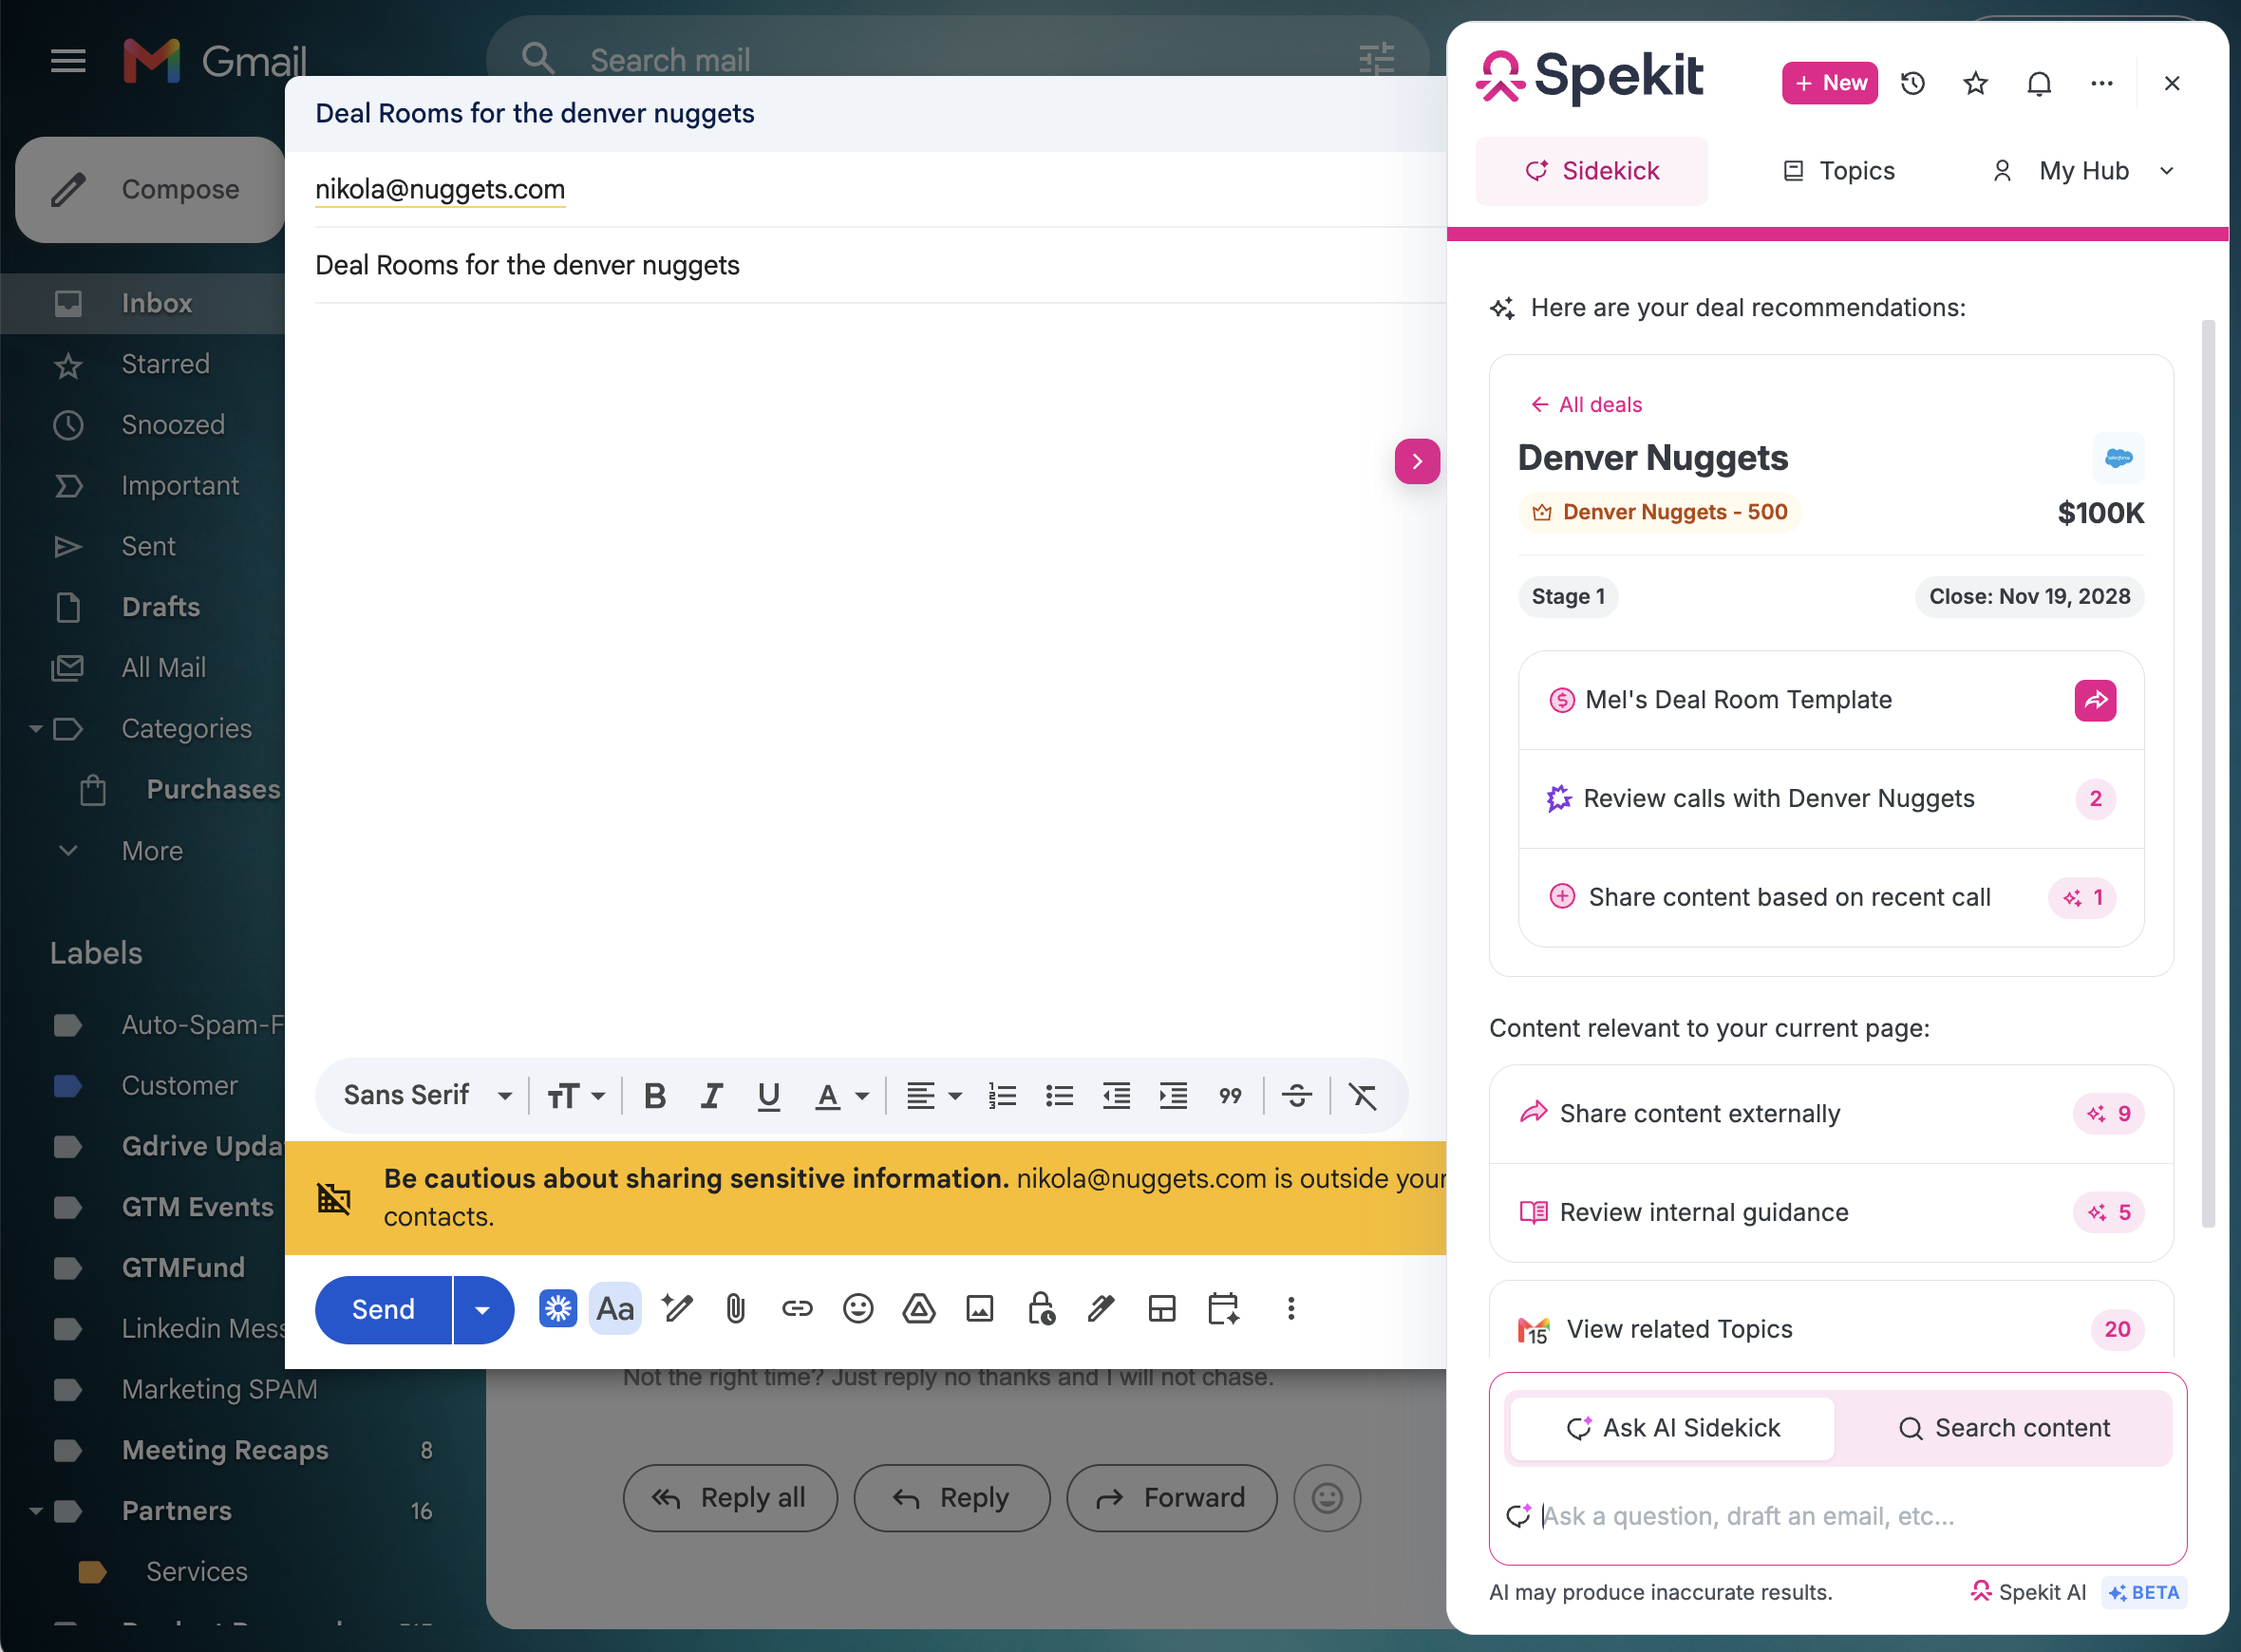Collapse the Categories section in Gmail sidebar
The width and height of the screenshot is (2241, 1652).
[36, 729]
